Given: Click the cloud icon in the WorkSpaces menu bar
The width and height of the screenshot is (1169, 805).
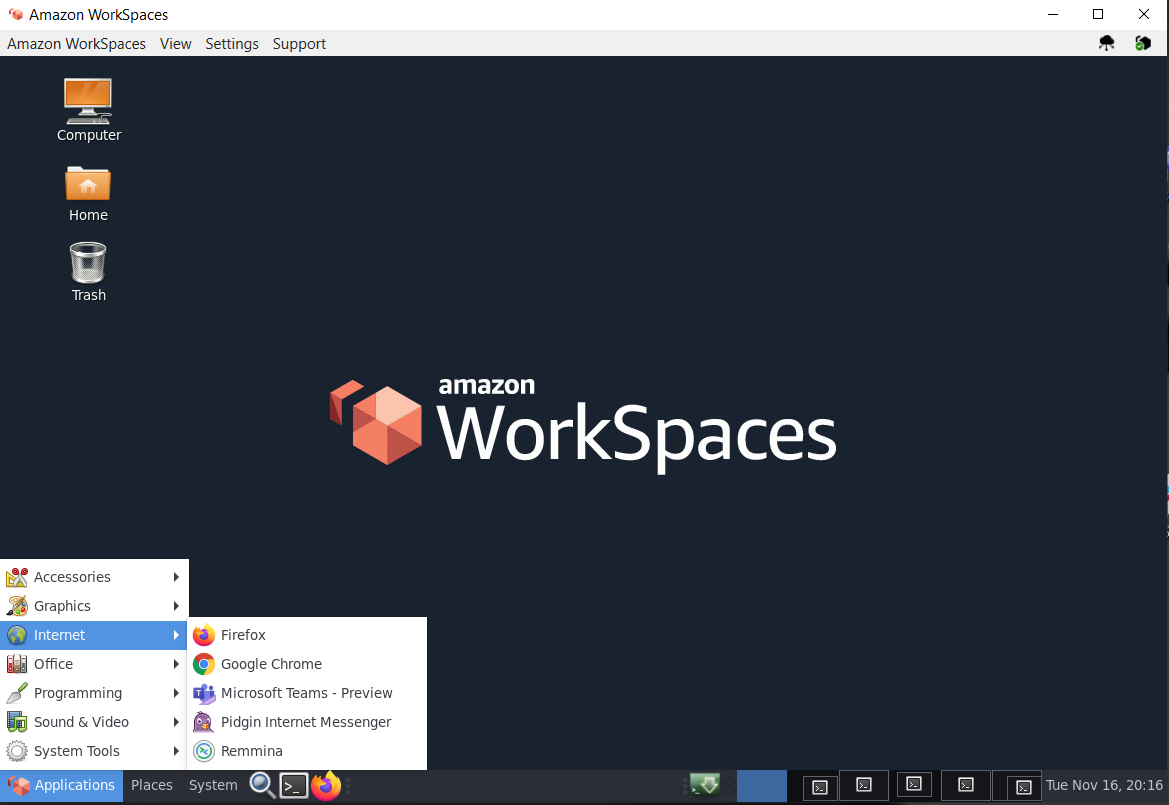Looking at the screenshot, I should (x=1106, y=43).
